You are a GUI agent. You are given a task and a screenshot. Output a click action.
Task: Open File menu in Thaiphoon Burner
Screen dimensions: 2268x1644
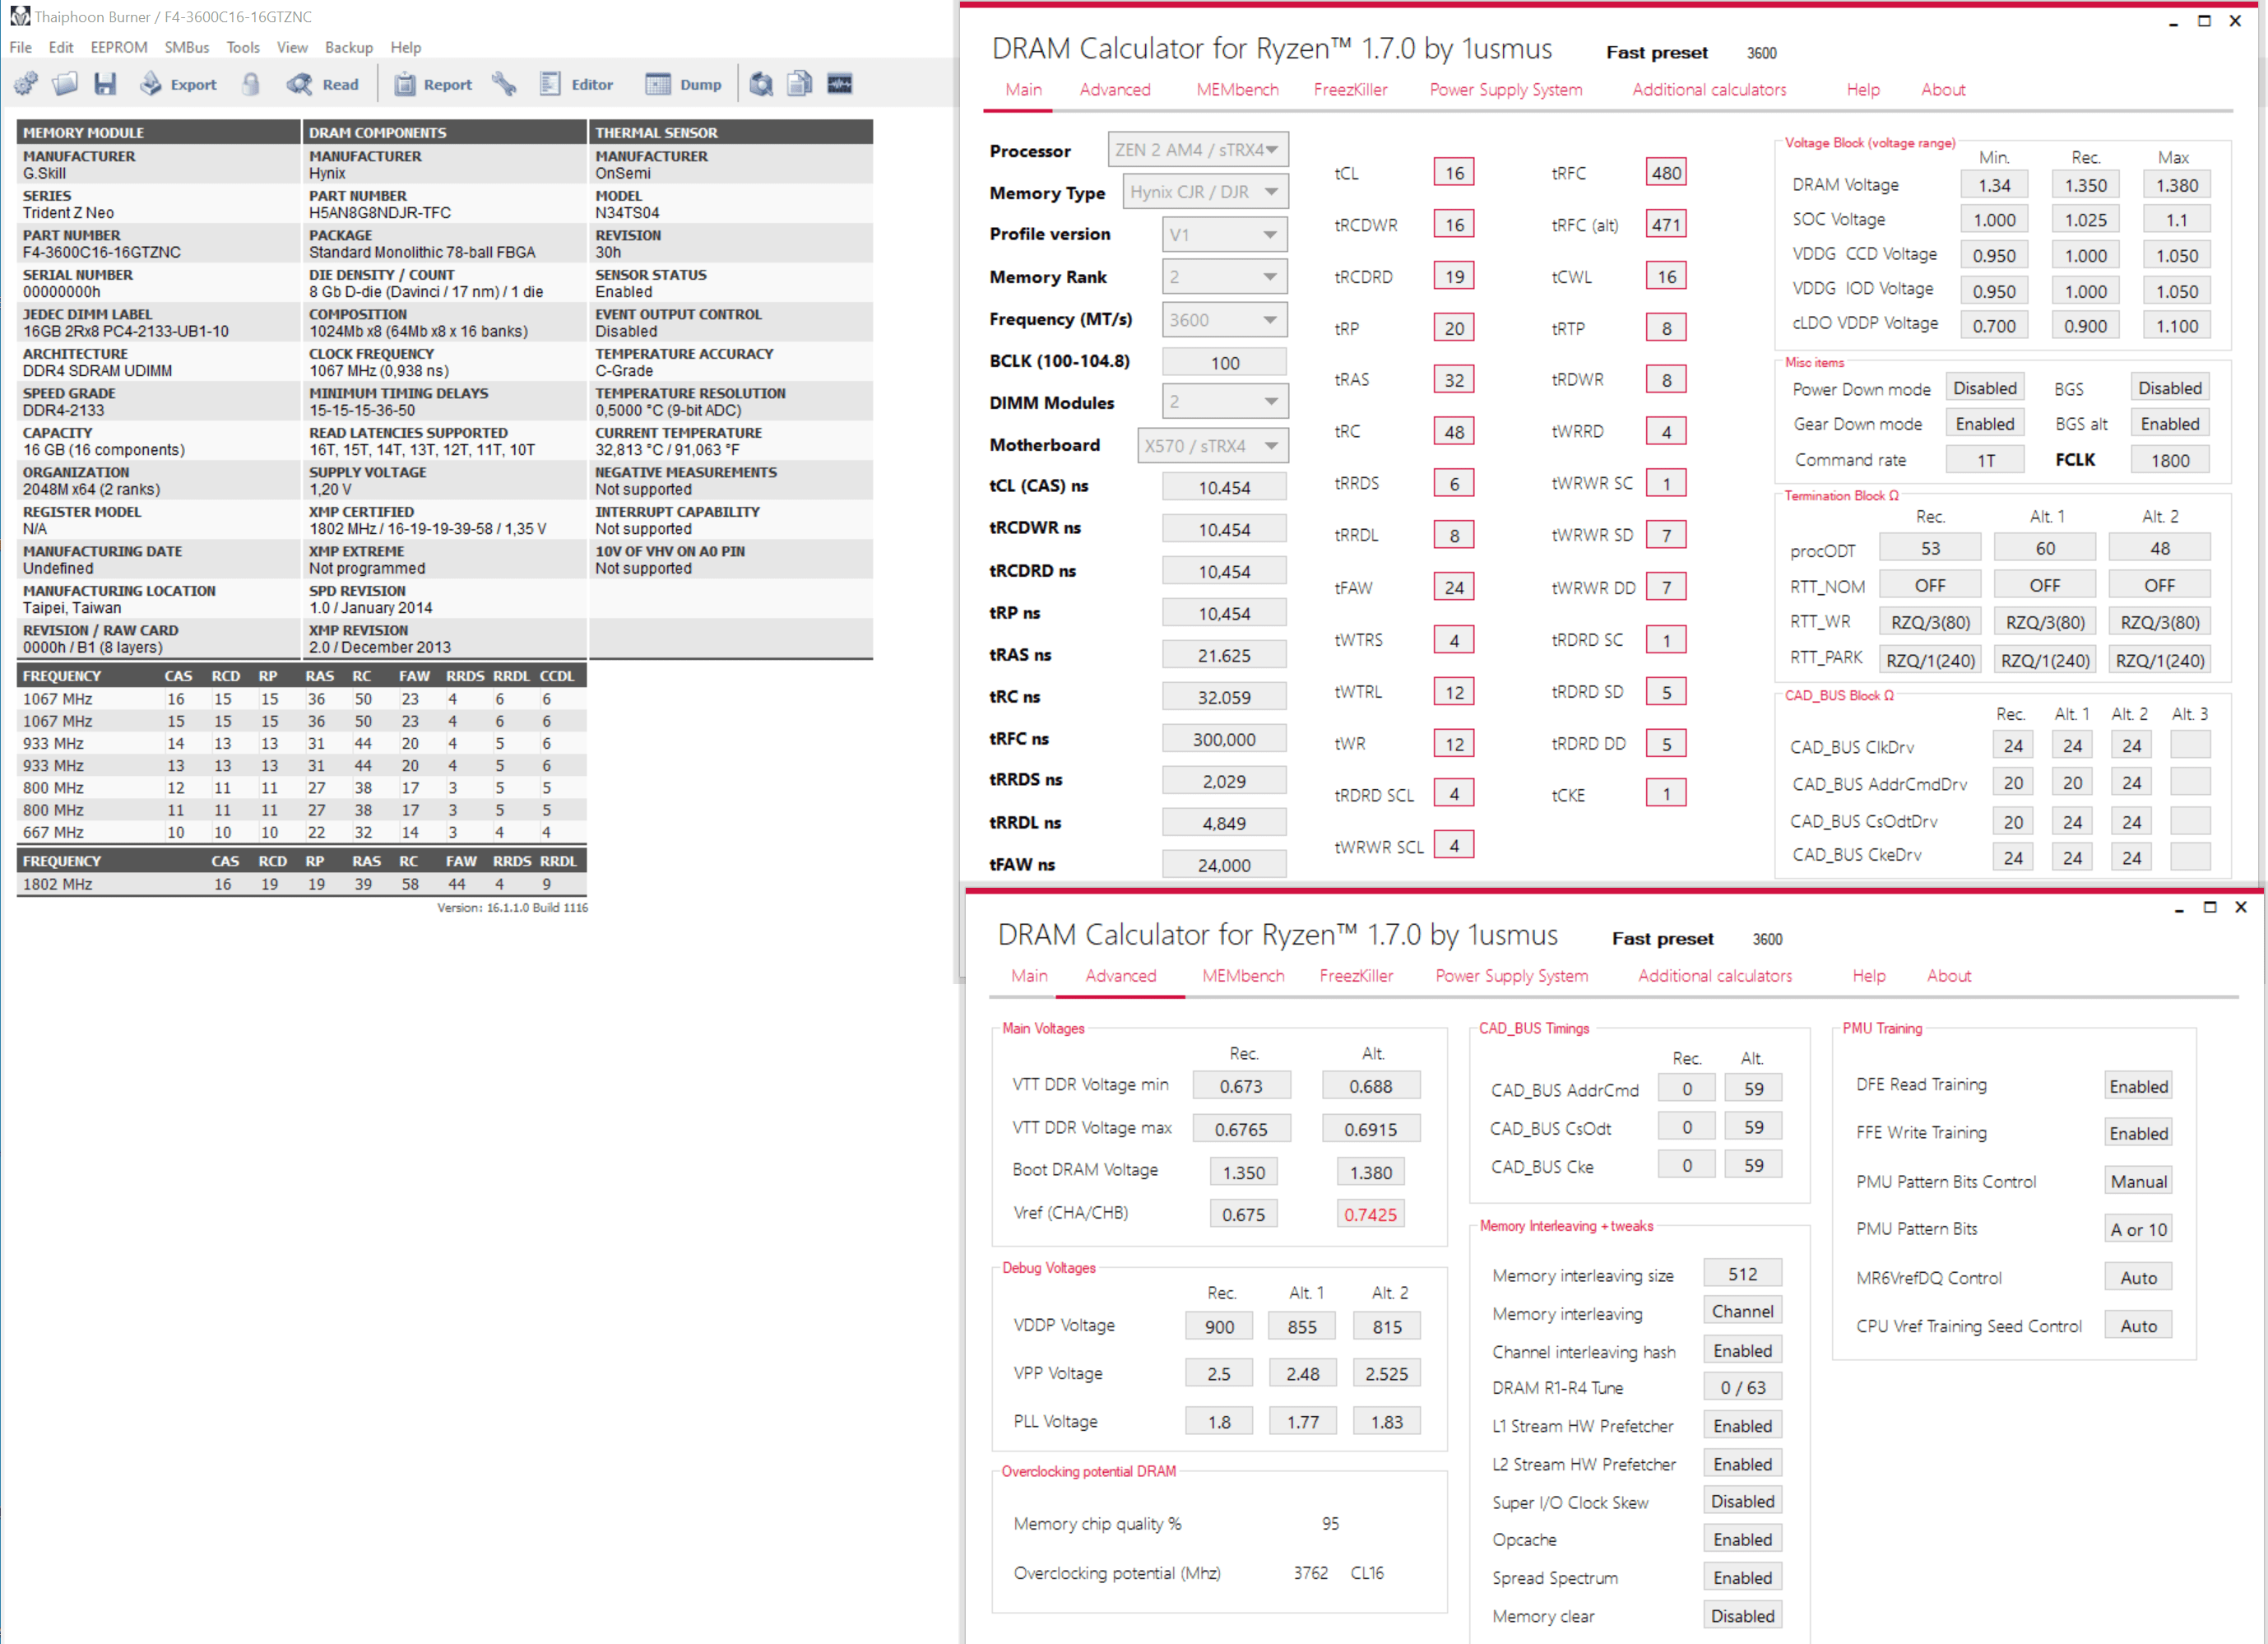[21, 47]
